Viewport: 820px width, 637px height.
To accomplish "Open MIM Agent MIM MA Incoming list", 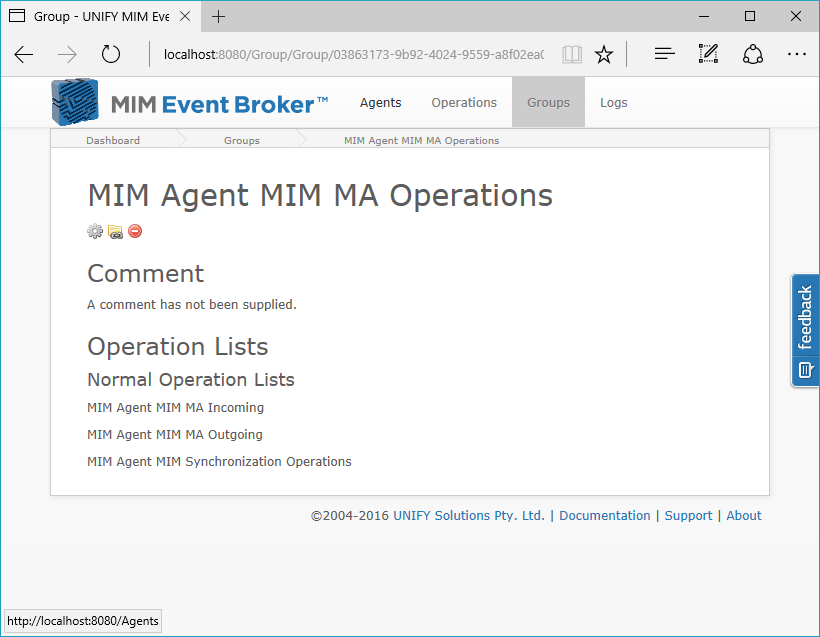I will pyautogui.click(x=175, y=407).
